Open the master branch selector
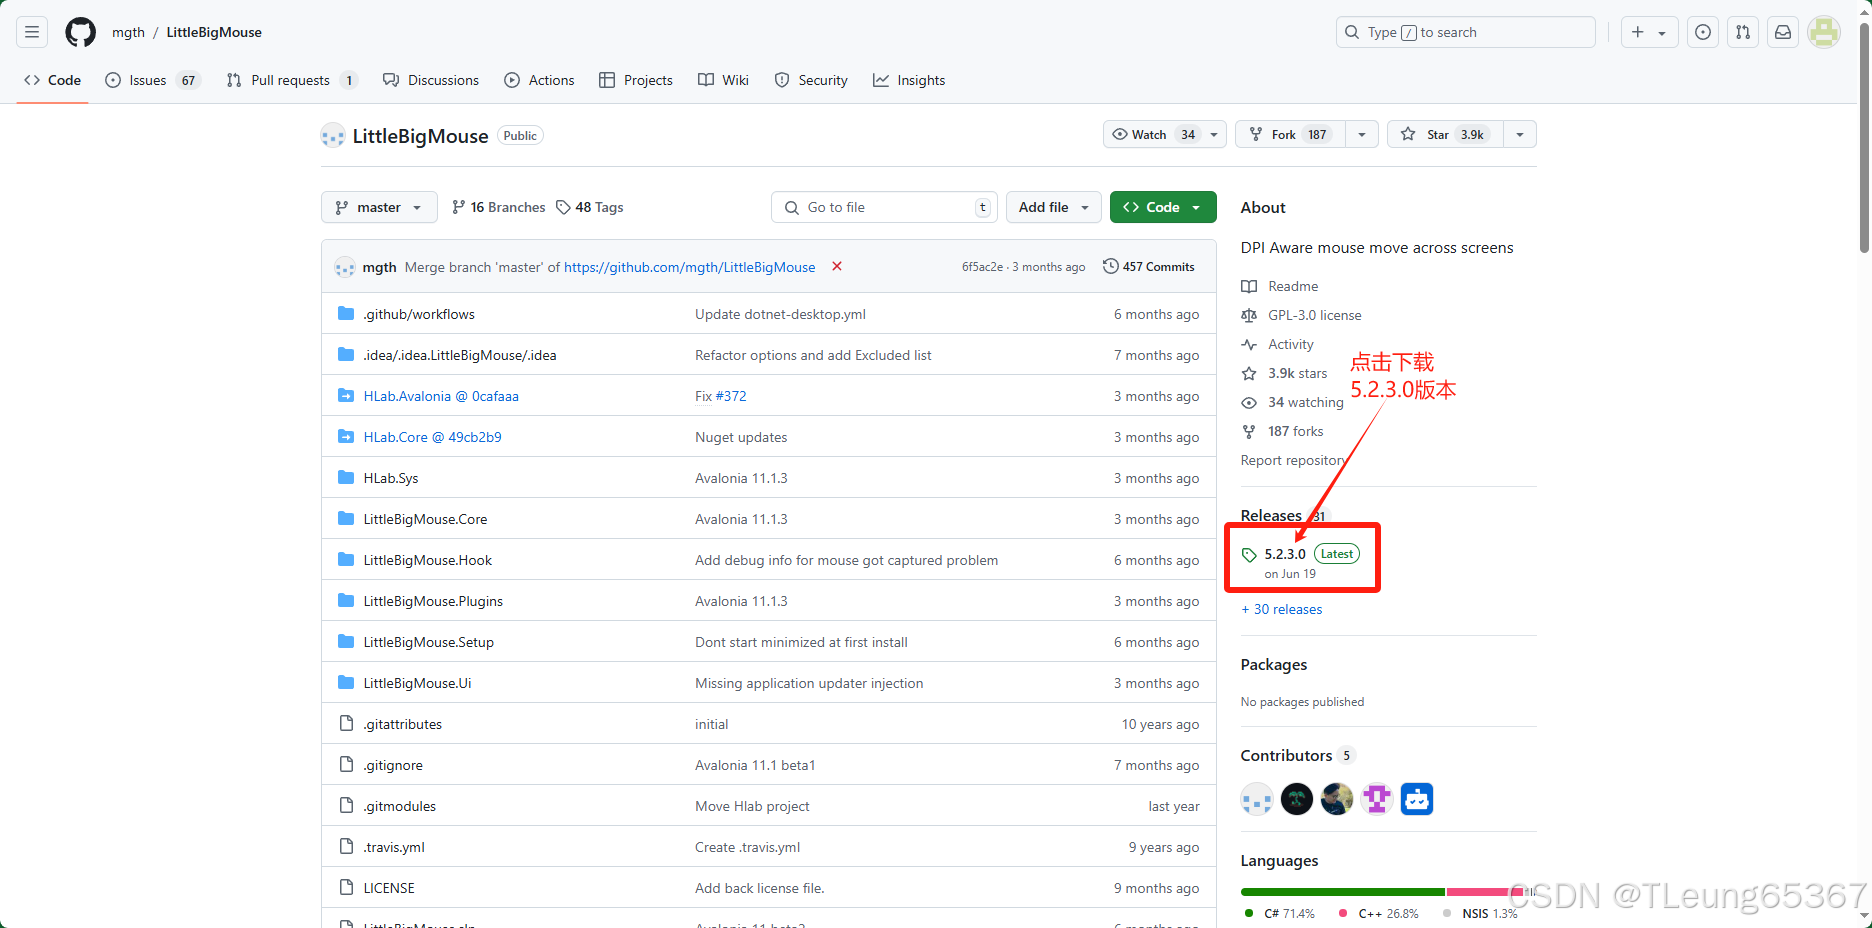 (x=379, y=207)
